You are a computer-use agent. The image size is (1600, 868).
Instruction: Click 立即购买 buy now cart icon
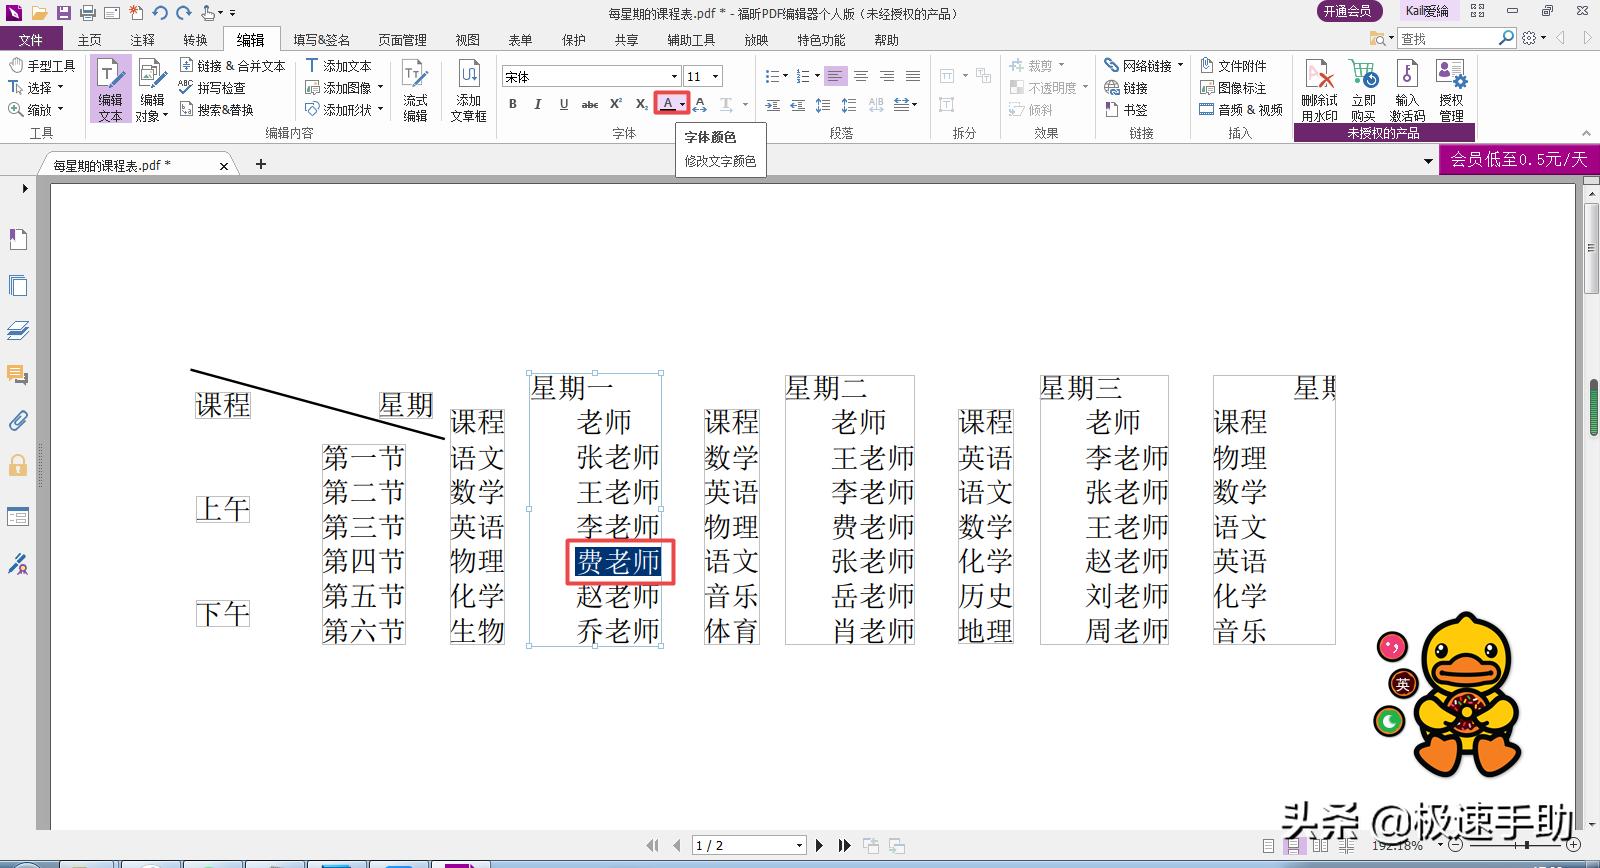[x=1363, y=90]
